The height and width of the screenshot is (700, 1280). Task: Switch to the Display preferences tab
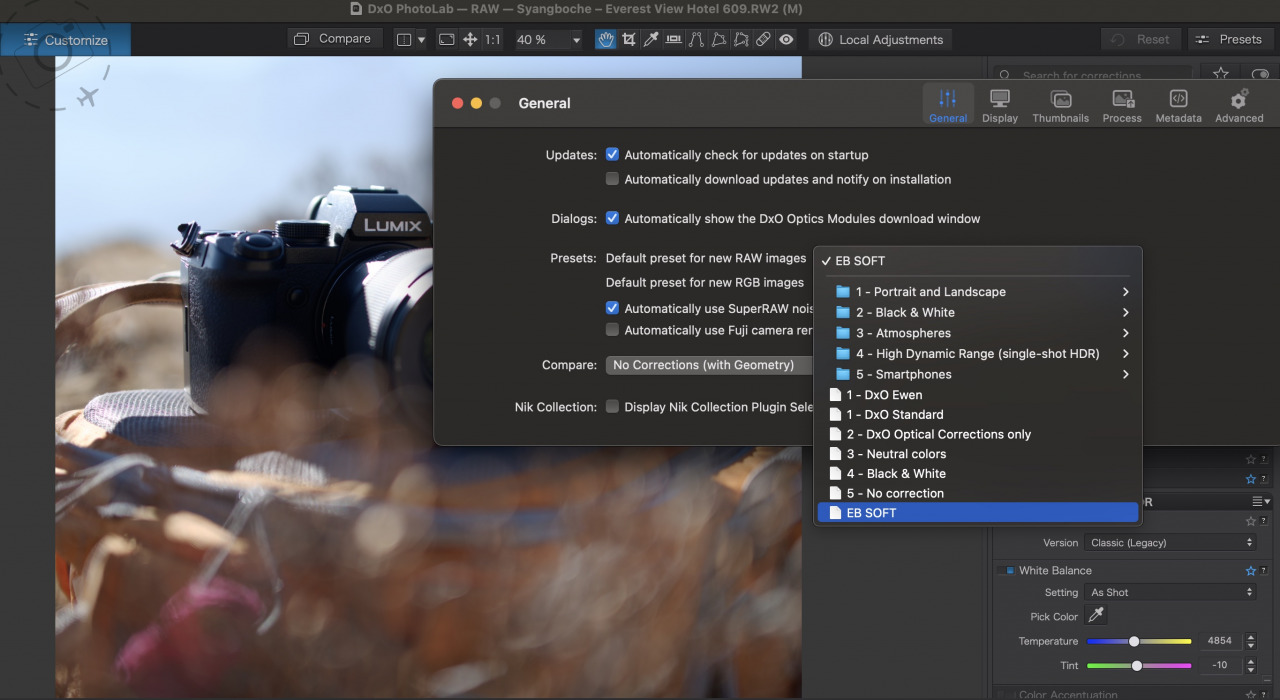[1000, 103]
